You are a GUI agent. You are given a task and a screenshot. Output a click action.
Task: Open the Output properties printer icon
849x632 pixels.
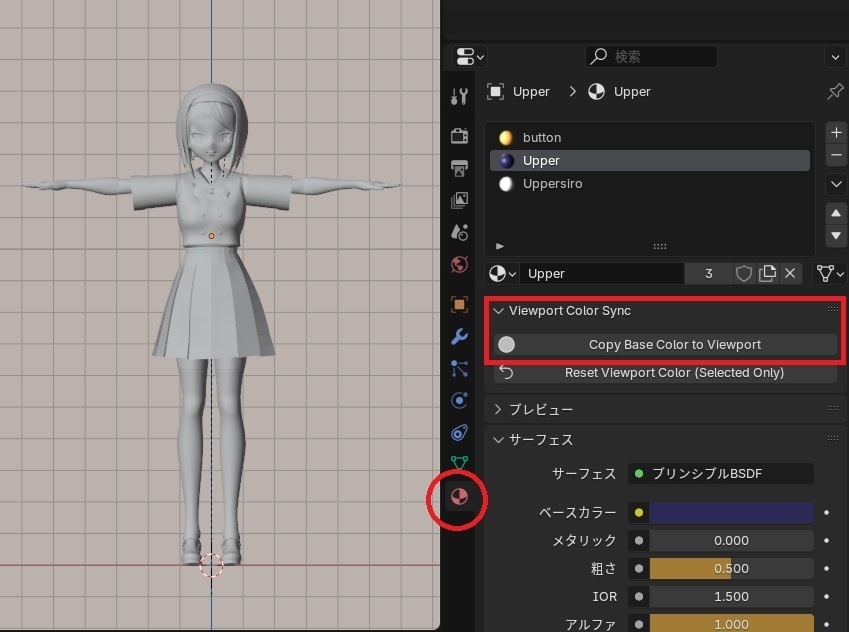[x=458, y=169]
